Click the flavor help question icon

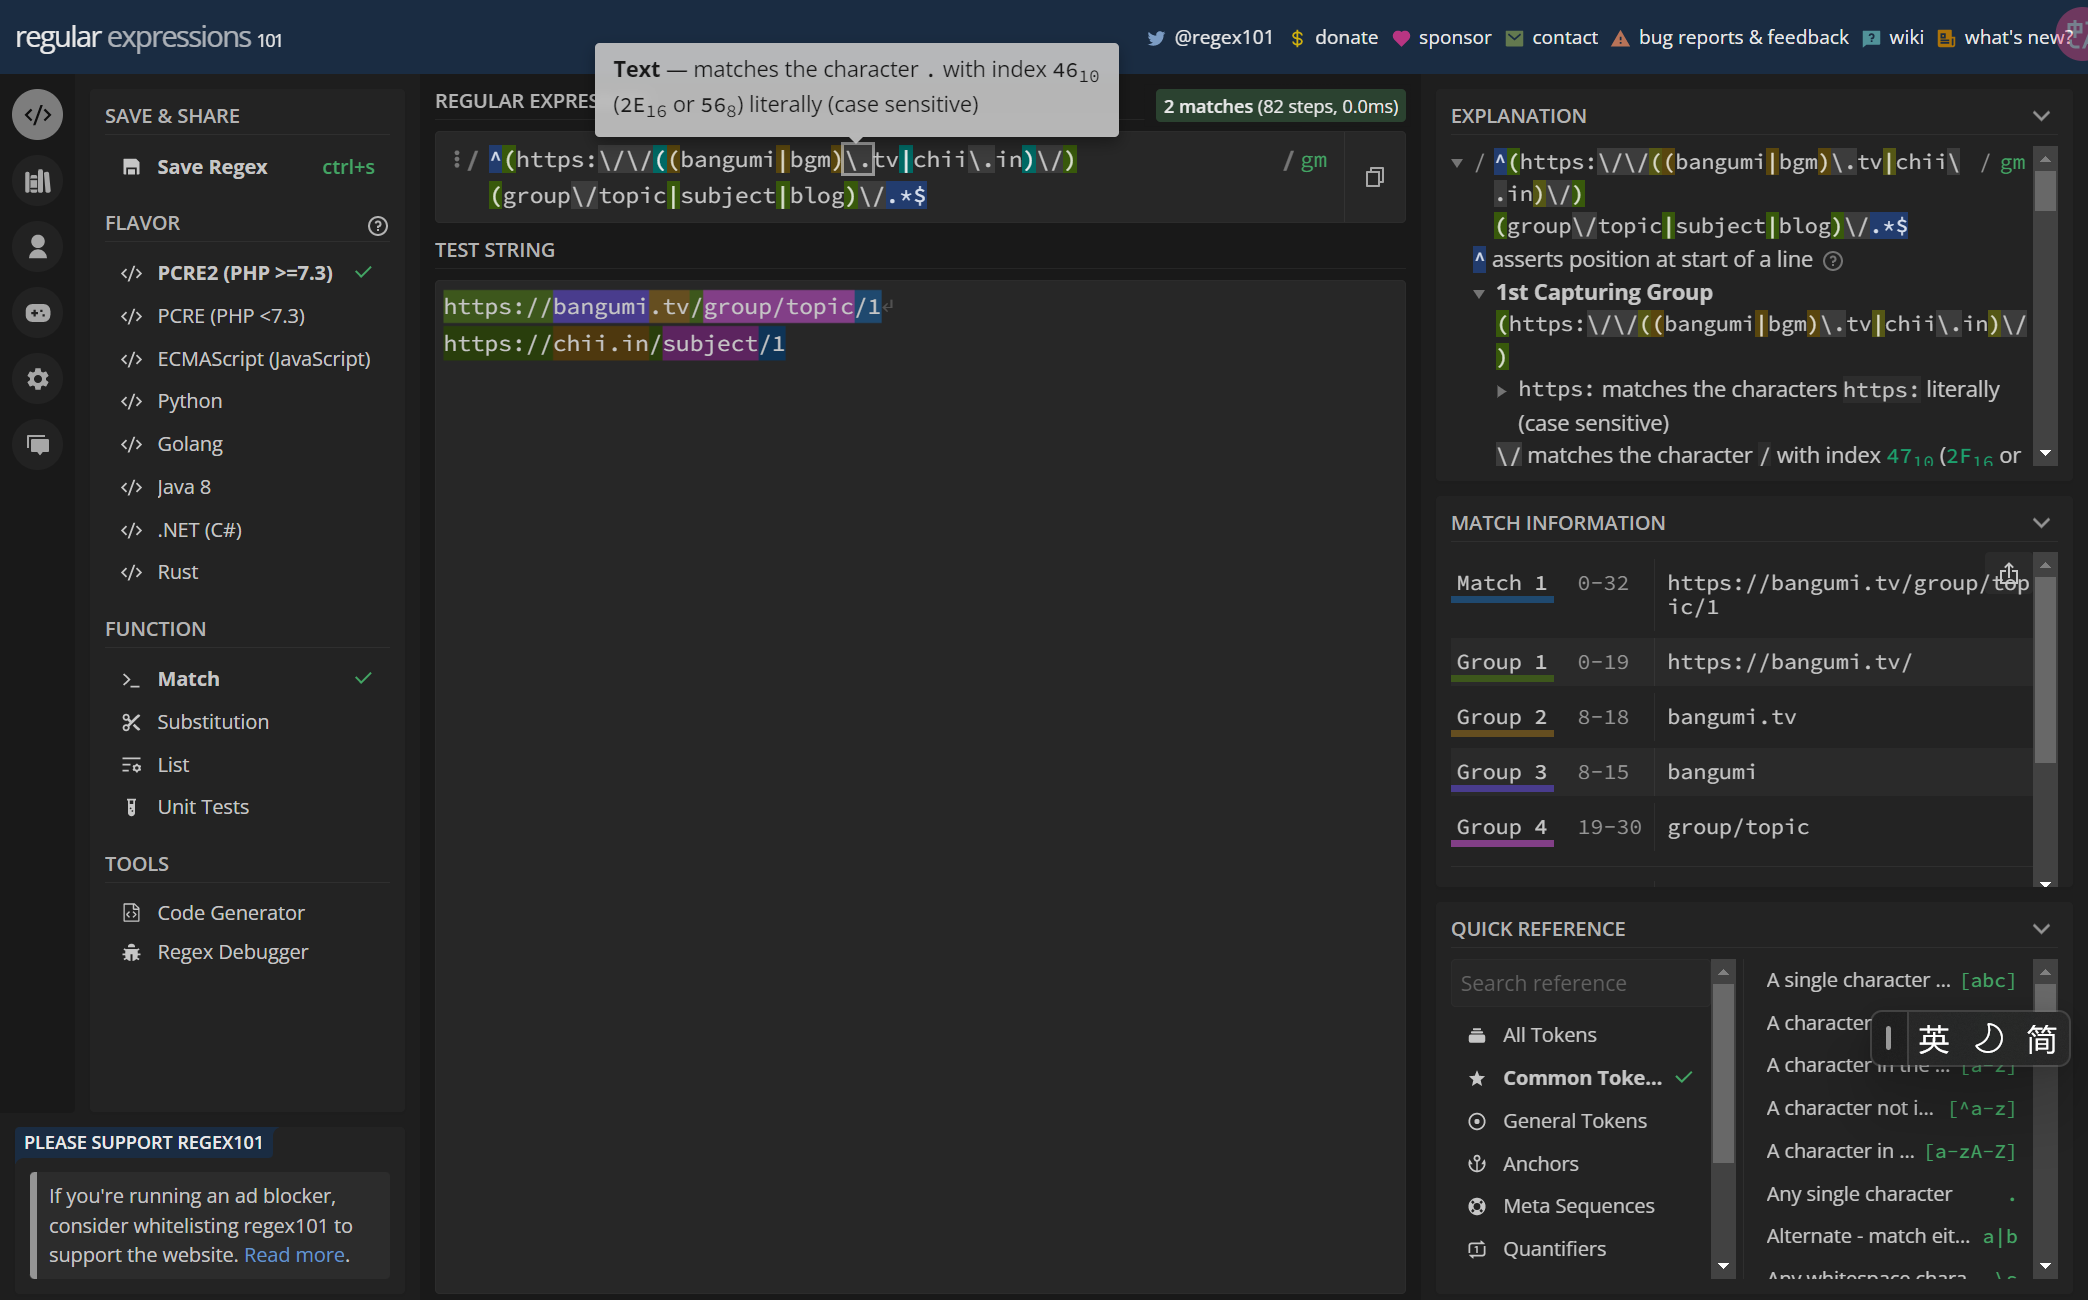(x=377, y=225)
